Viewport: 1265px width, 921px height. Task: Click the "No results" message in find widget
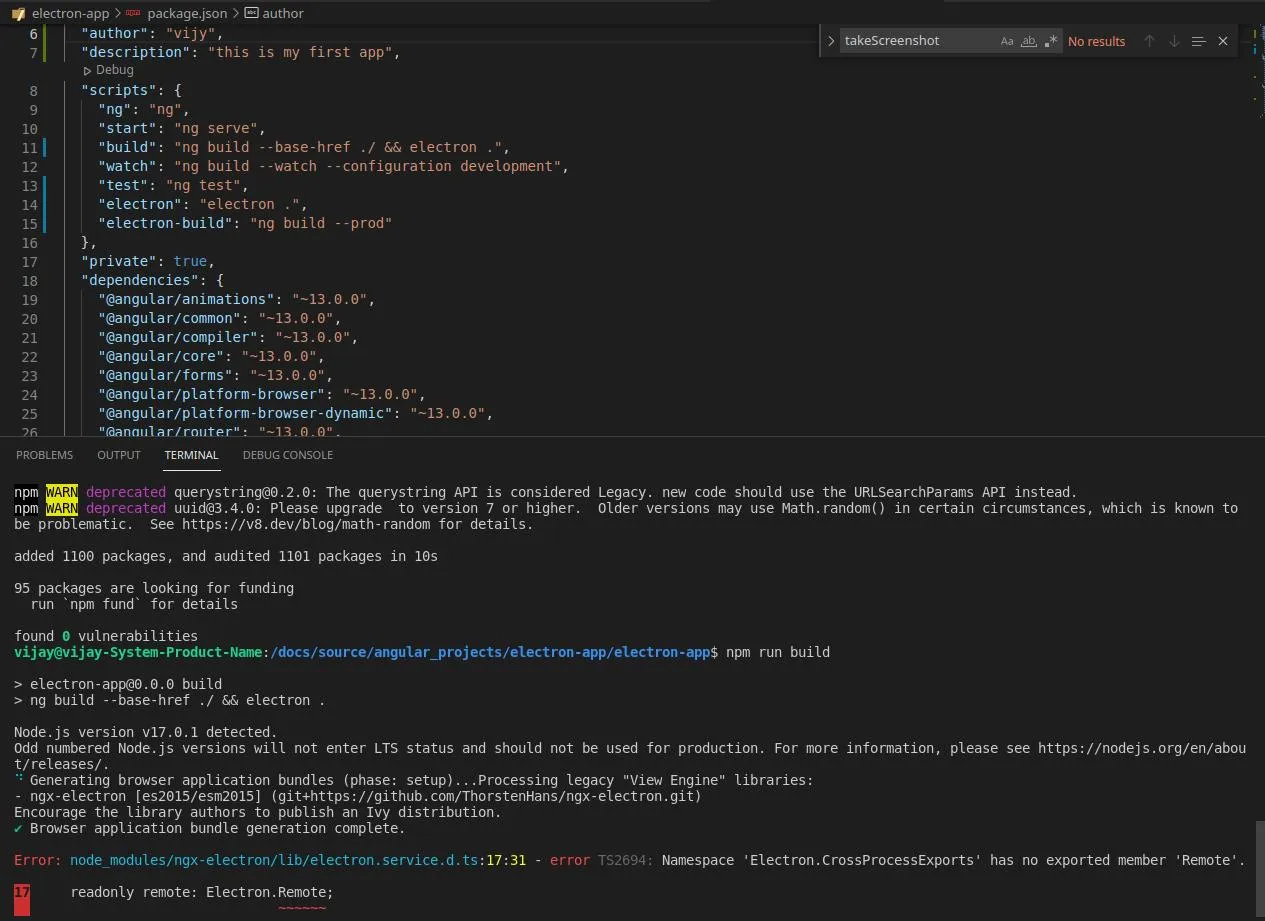[1096, 41]
